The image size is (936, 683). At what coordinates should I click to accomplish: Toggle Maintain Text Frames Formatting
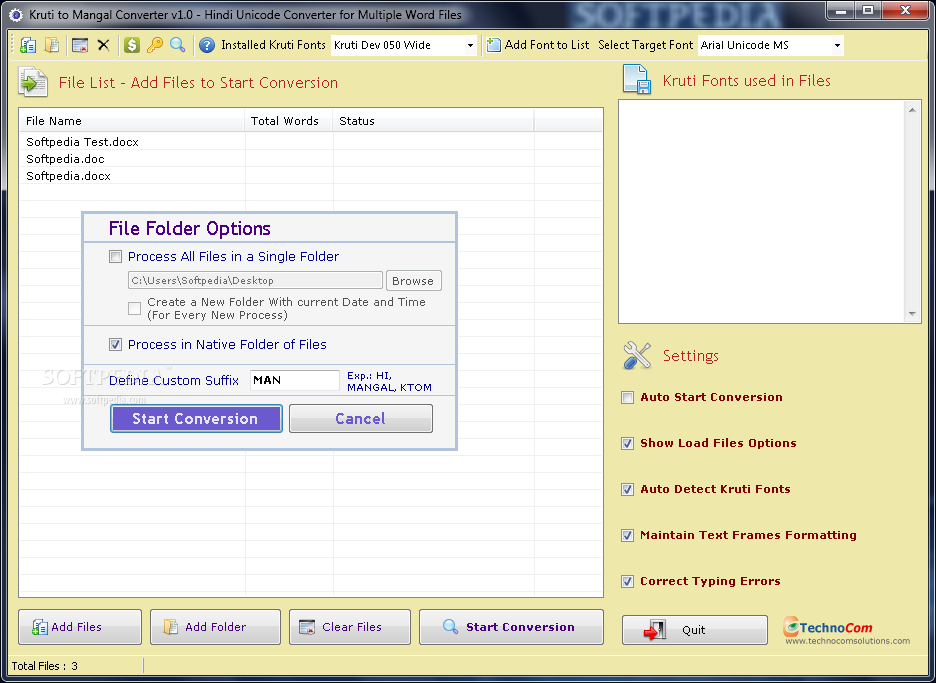coord(627,536)
